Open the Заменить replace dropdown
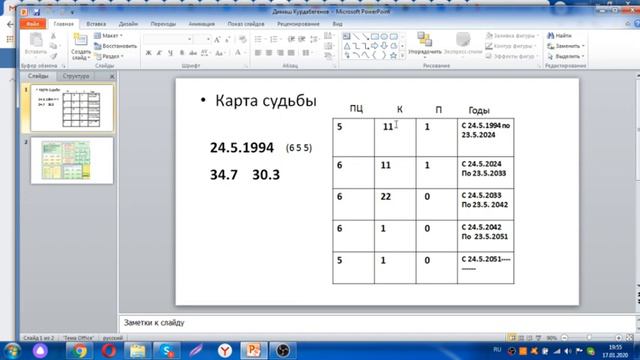This screenshot has width=640, height=360. click(x=566, y=46)
